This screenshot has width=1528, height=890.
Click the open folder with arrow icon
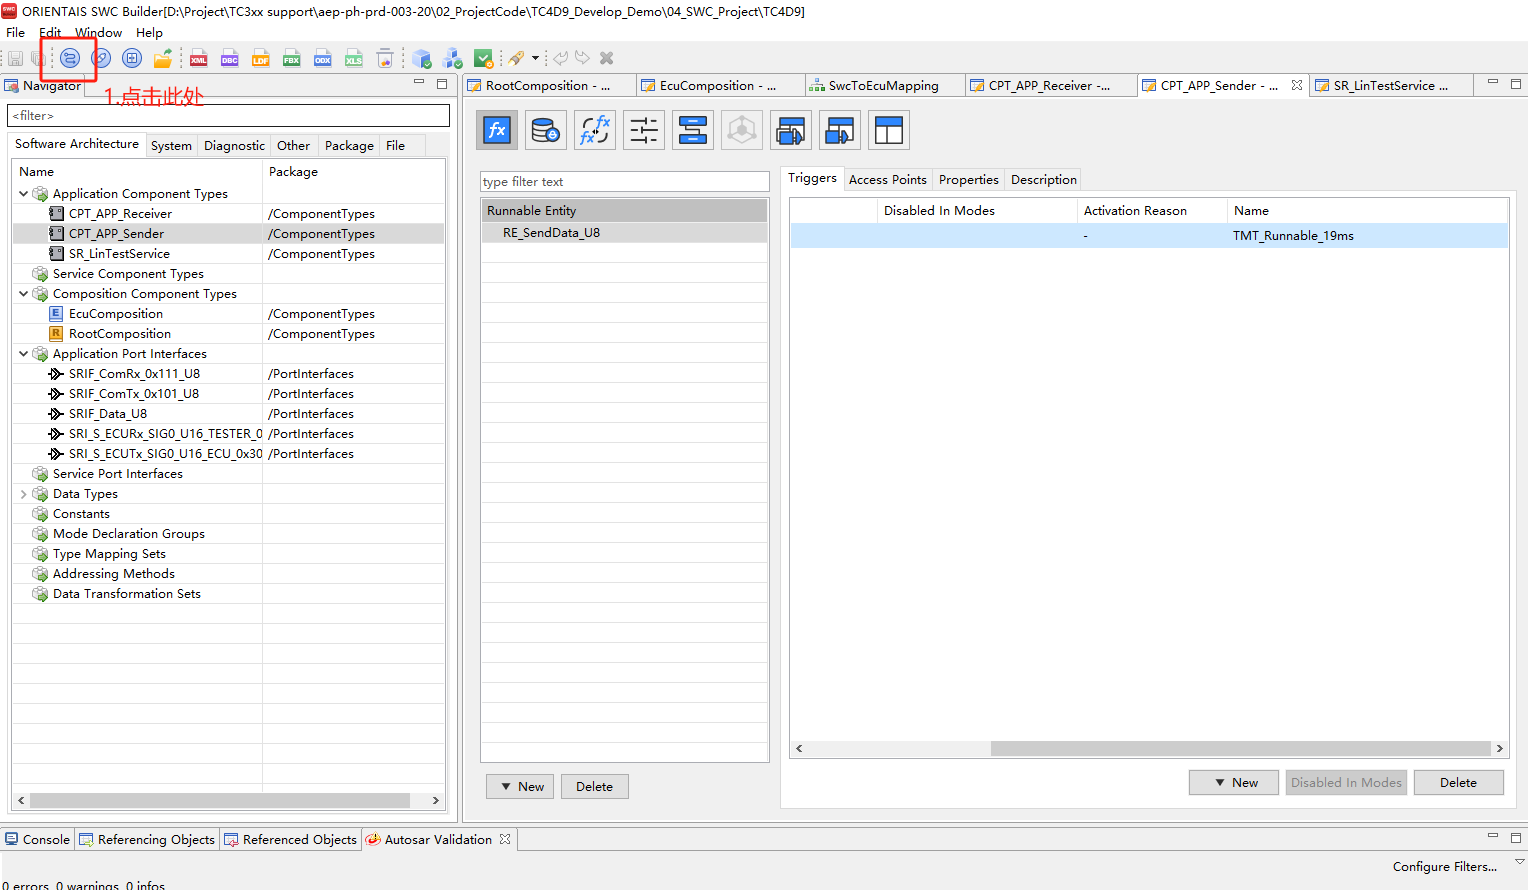pyautogui.click(x=163, y=59)
